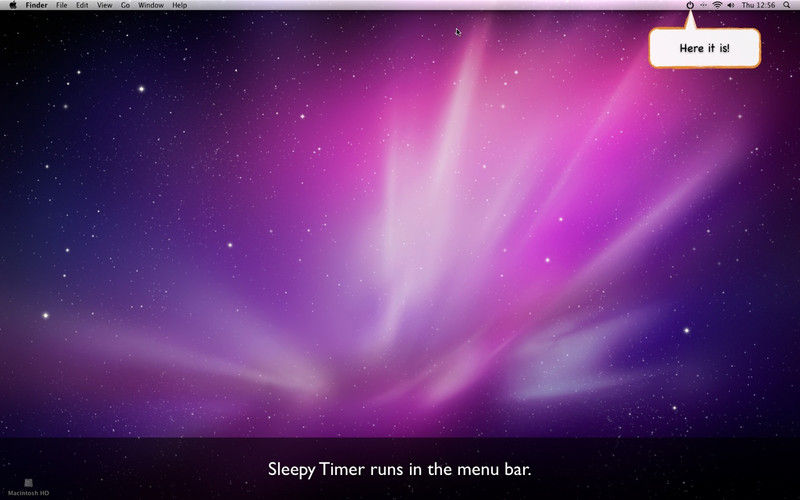Click the small dotted menu bar icon beside the power icon

click(x=704, y=5)
